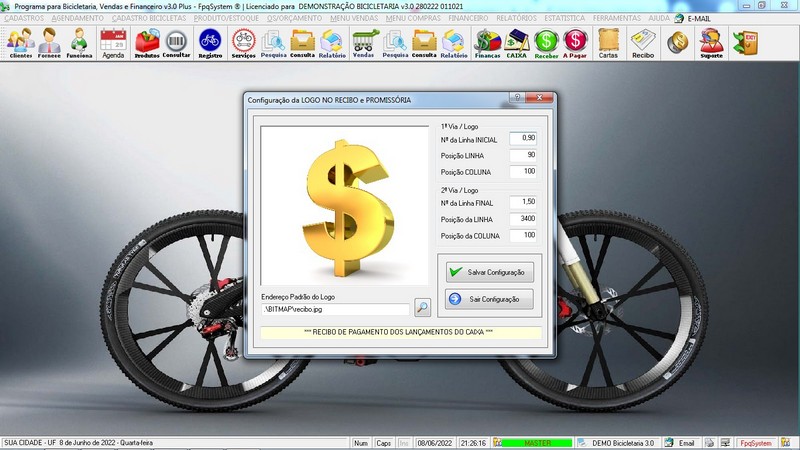Close the logo configuration dialog
Screen dimensions: 800x450
(x=540, y=97)
